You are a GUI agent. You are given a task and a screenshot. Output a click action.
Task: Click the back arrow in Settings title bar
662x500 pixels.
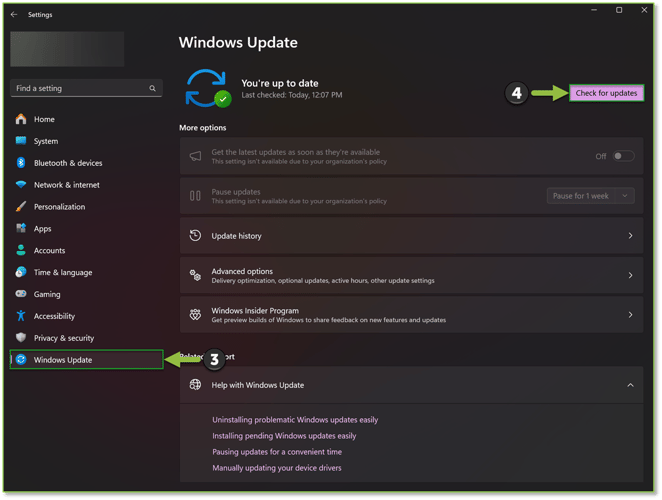(14, 14)
